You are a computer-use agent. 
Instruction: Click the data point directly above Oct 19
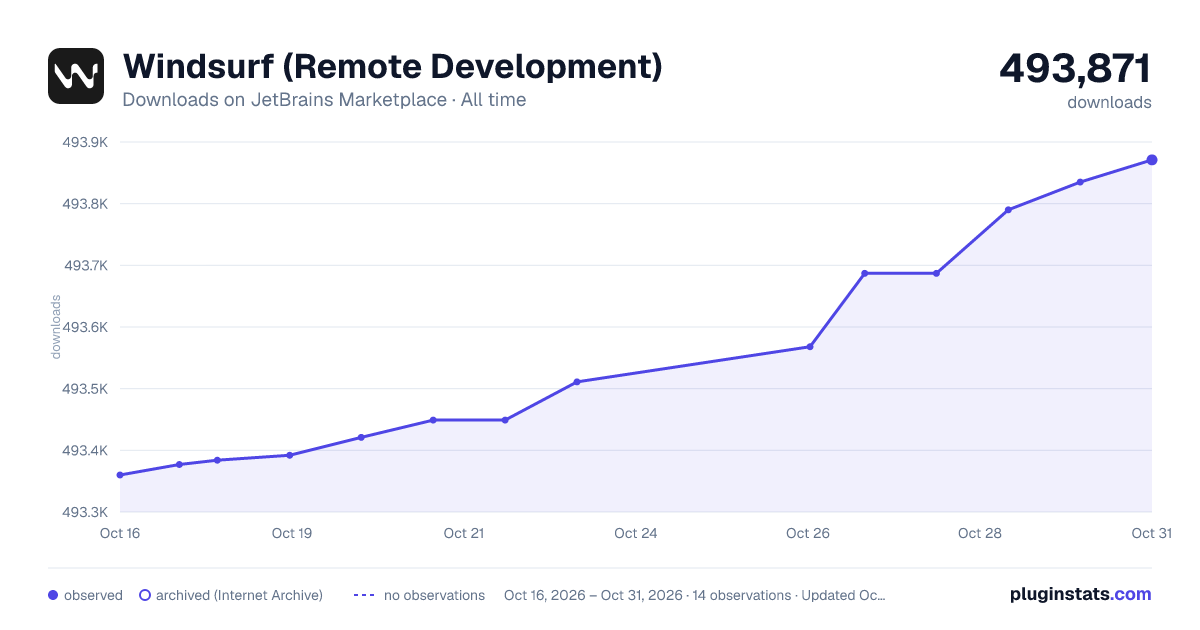pyautogui.click(x=290, y=455)
